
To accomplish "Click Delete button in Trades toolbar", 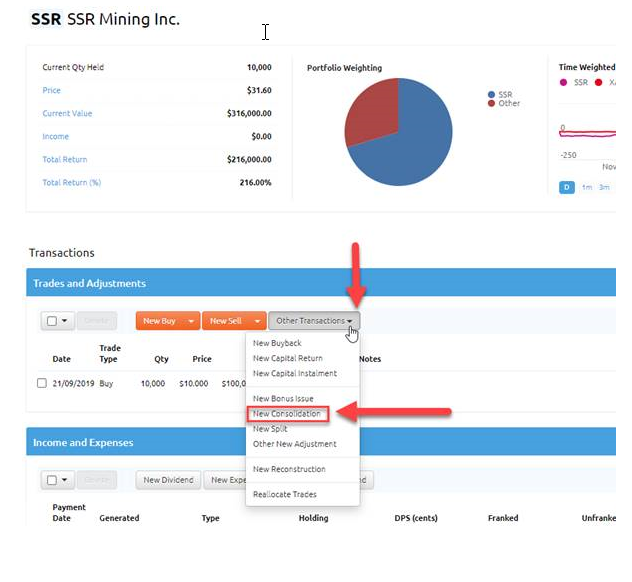I will coord(97,321).
